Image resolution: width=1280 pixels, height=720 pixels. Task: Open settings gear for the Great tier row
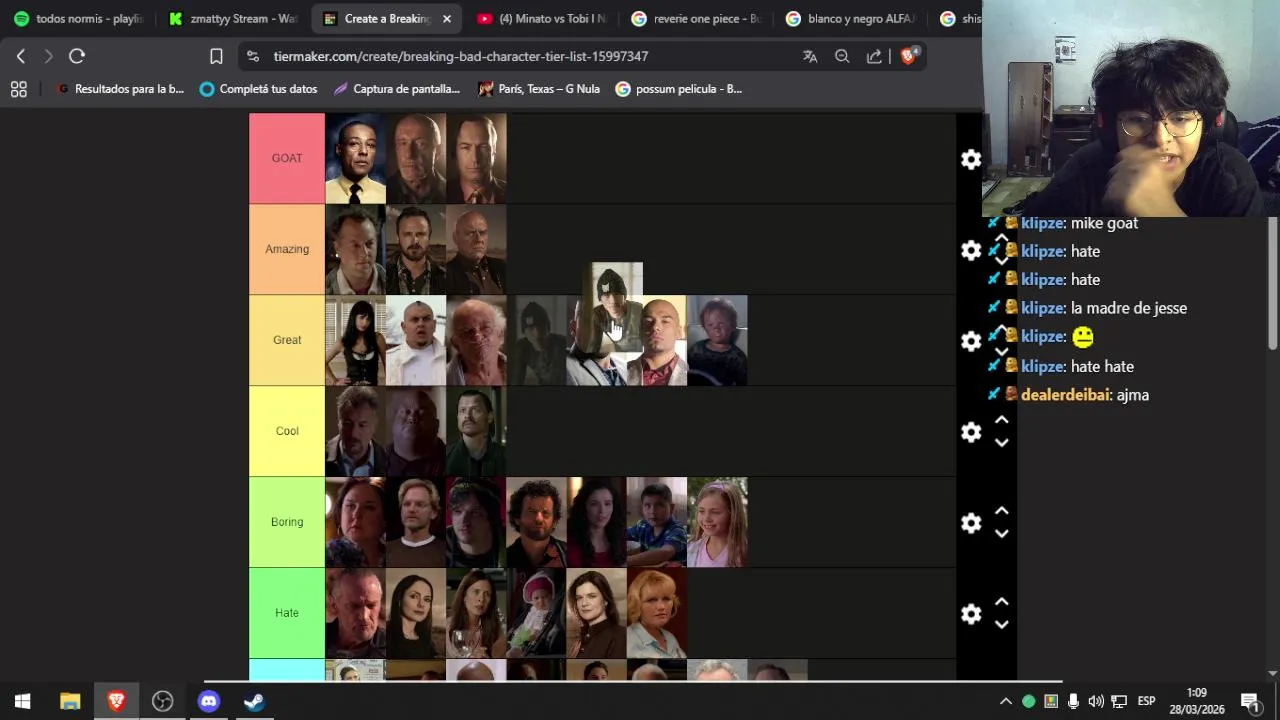coord(971,341)
